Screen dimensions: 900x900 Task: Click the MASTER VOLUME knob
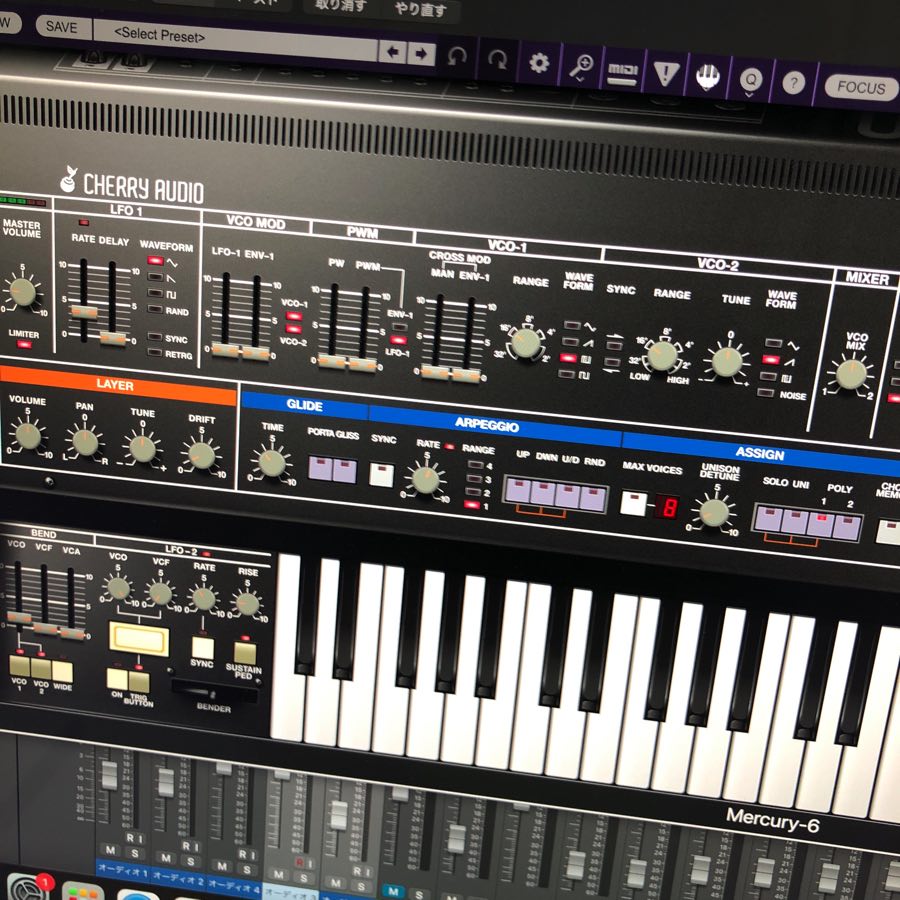[x=23, y=292]
